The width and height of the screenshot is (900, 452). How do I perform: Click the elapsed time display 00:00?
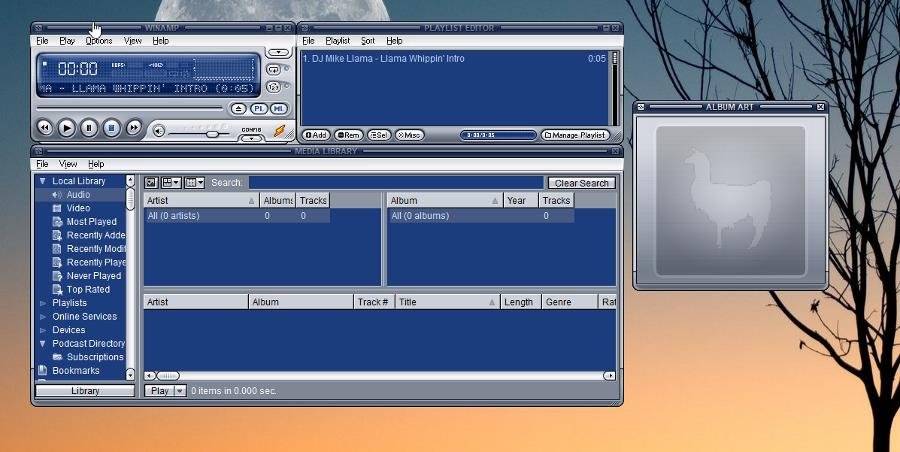pos(77,69)
